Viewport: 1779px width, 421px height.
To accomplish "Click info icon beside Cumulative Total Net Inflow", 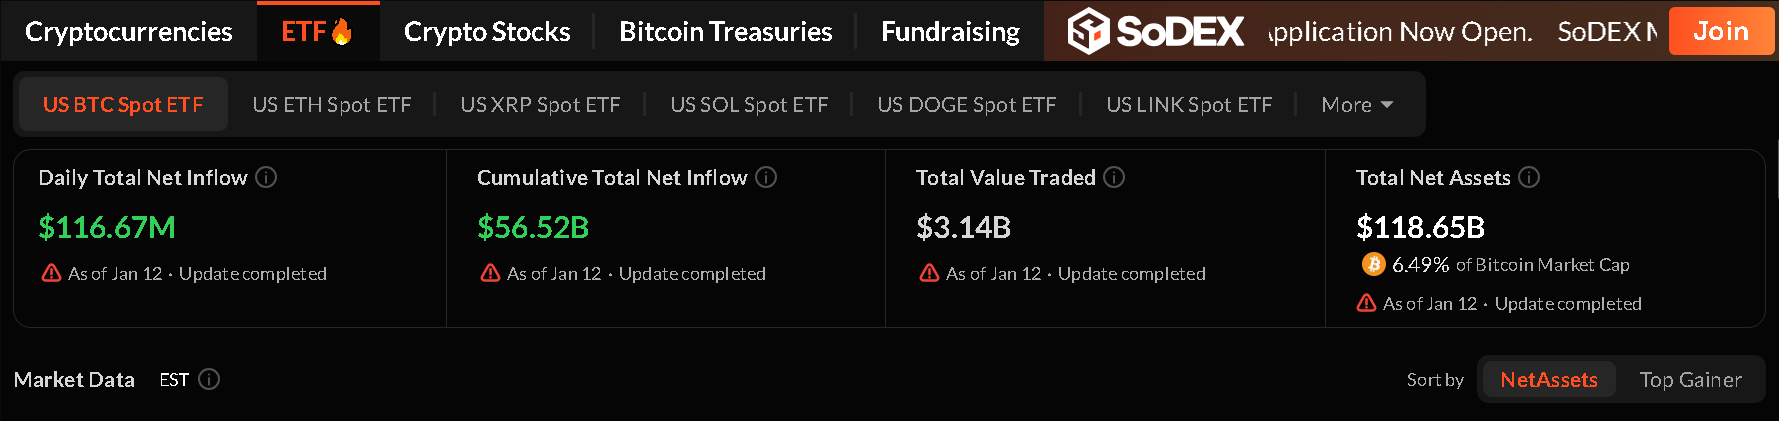I will (766, 177).
